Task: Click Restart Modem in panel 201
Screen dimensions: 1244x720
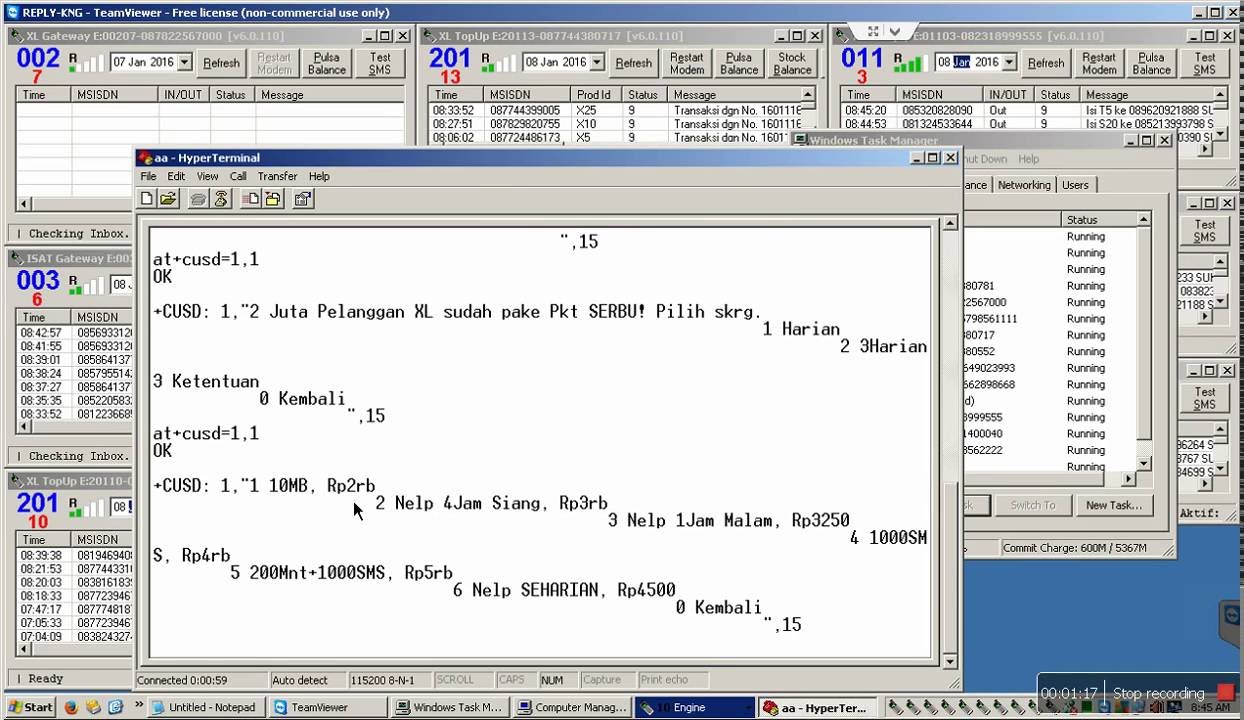Action: (686, 63)
